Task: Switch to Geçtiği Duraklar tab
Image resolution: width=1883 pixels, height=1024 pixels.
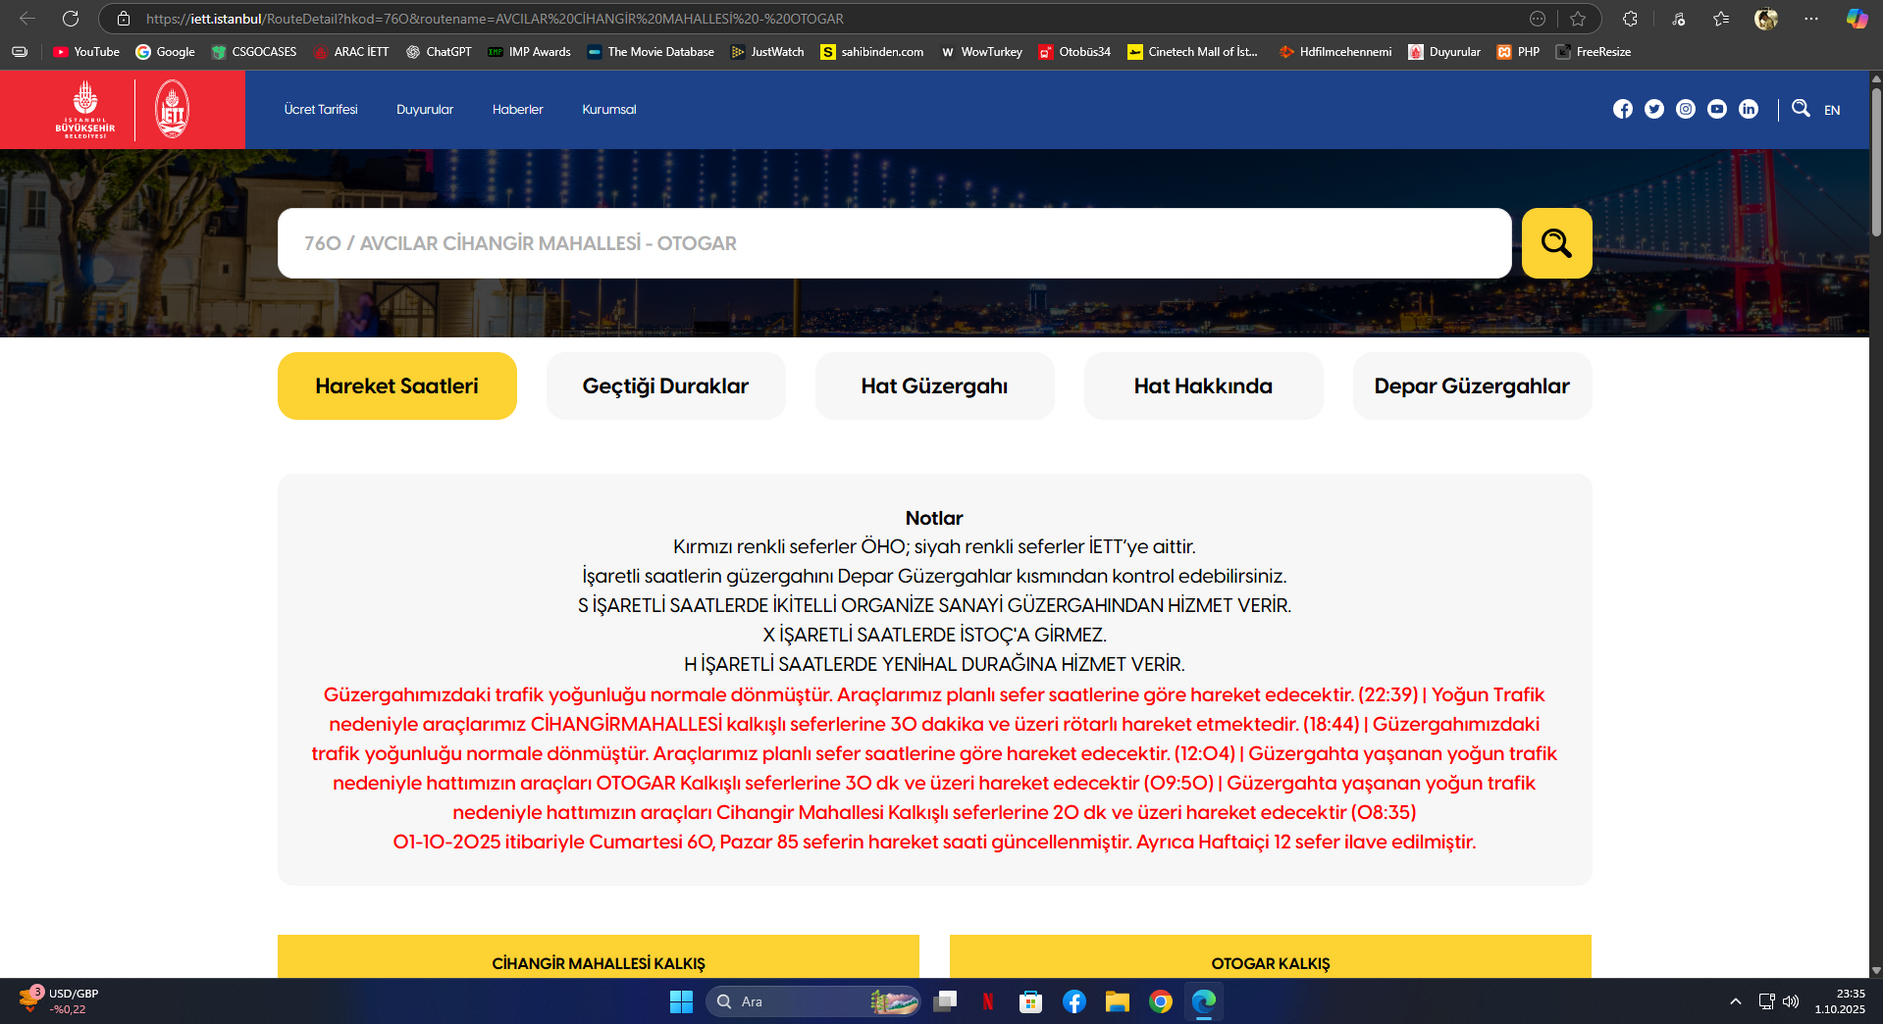Action: [x=665, y=386]
